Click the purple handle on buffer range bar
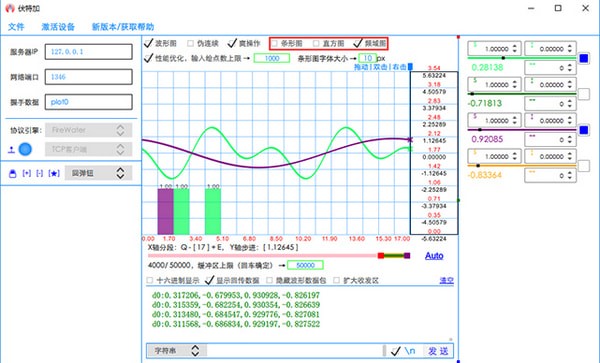 (407, 256)
